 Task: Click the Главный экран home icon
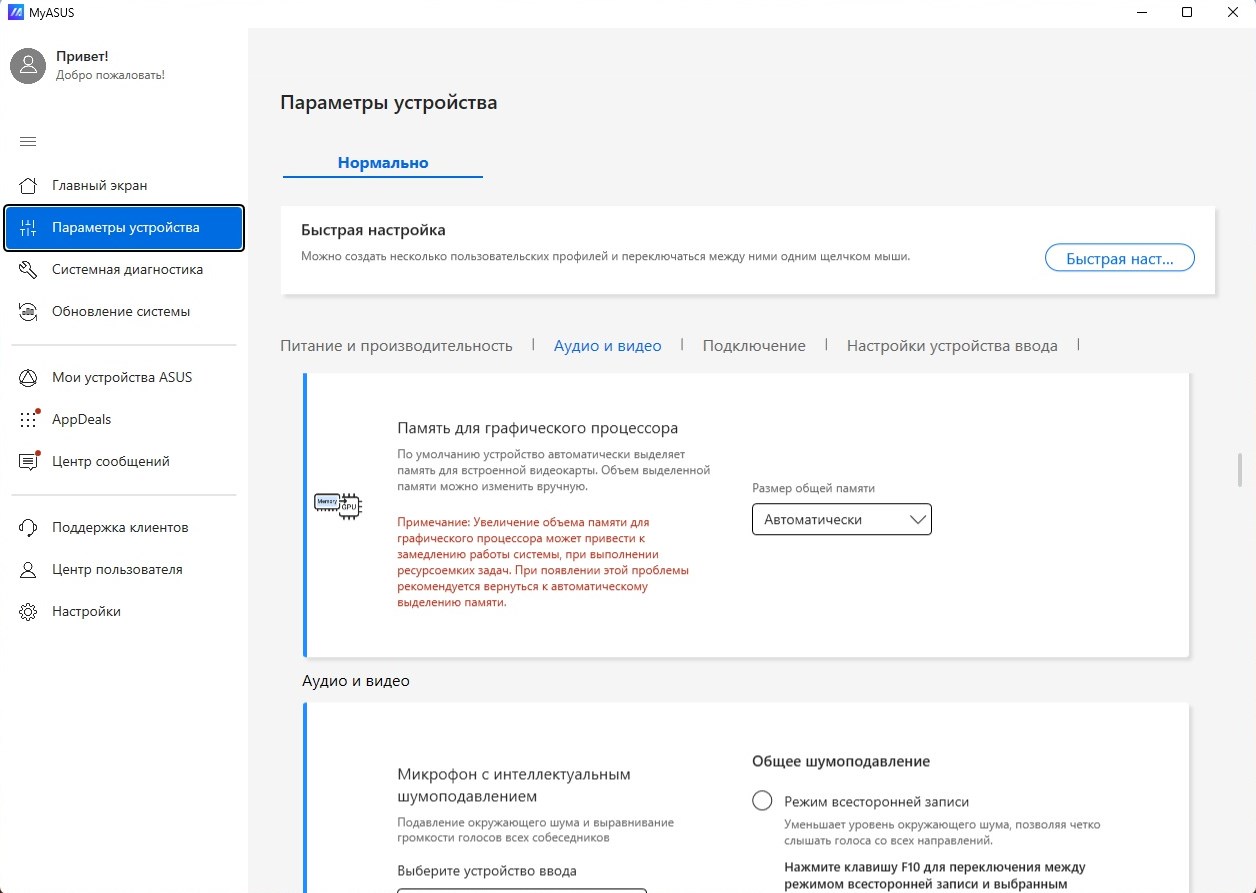(28, 185)
